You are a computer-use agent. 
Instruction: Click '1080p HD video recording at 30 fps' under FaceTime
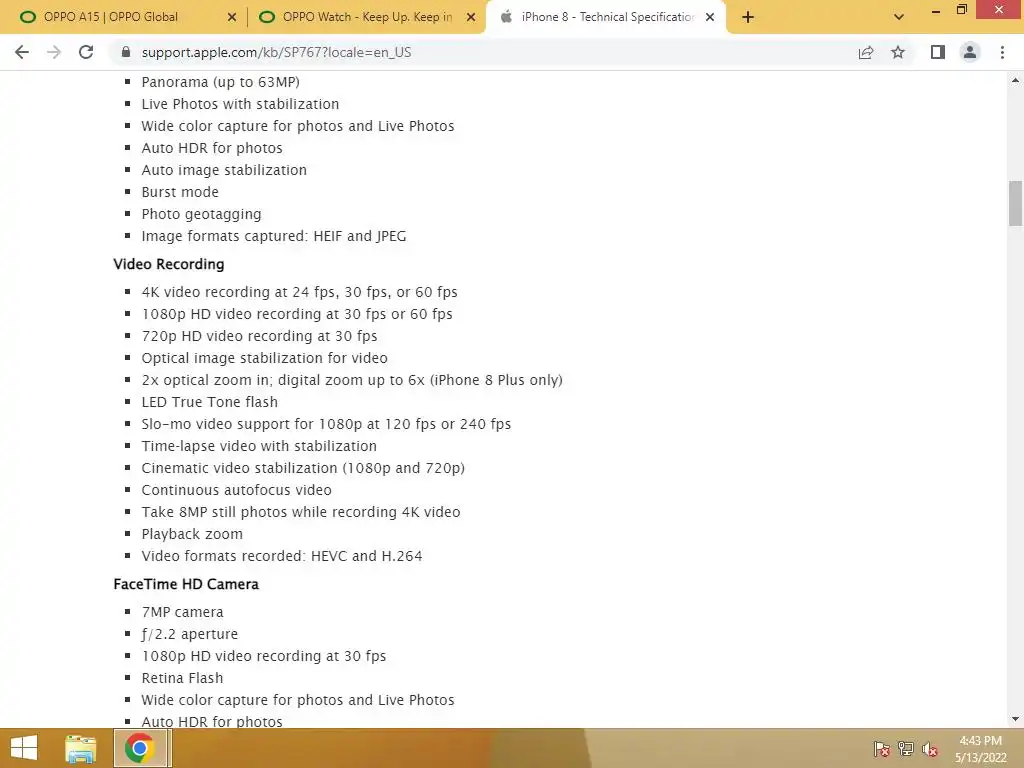coord(264,656)
